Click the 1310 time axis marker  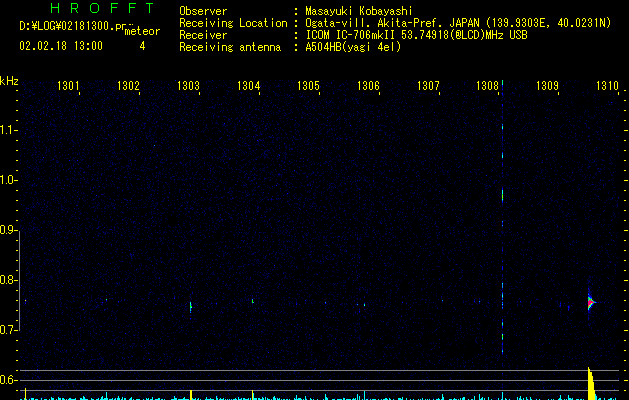point(607,86)
